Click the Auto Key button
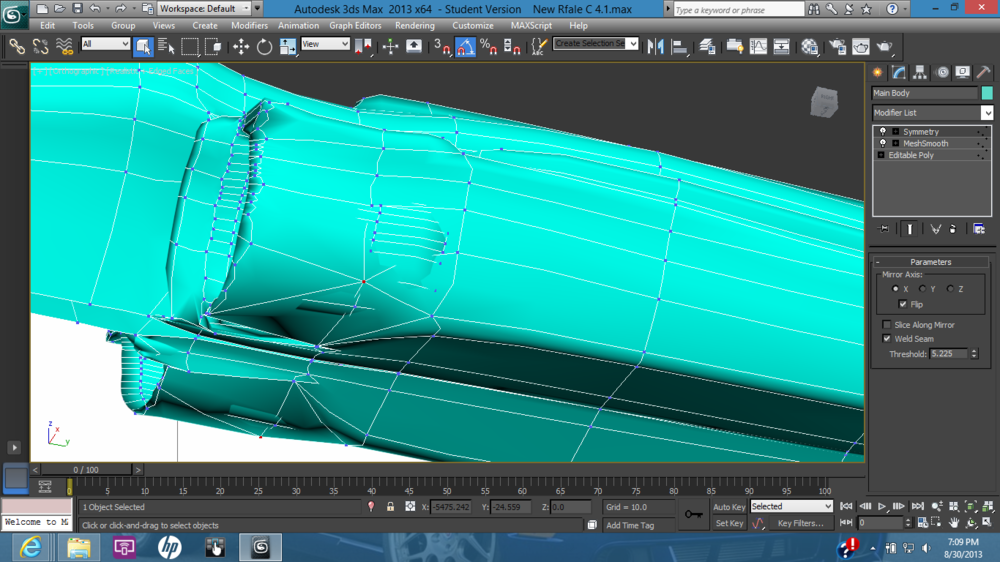The width and height of the screenshot is (1000, 562). pos(728,507)
